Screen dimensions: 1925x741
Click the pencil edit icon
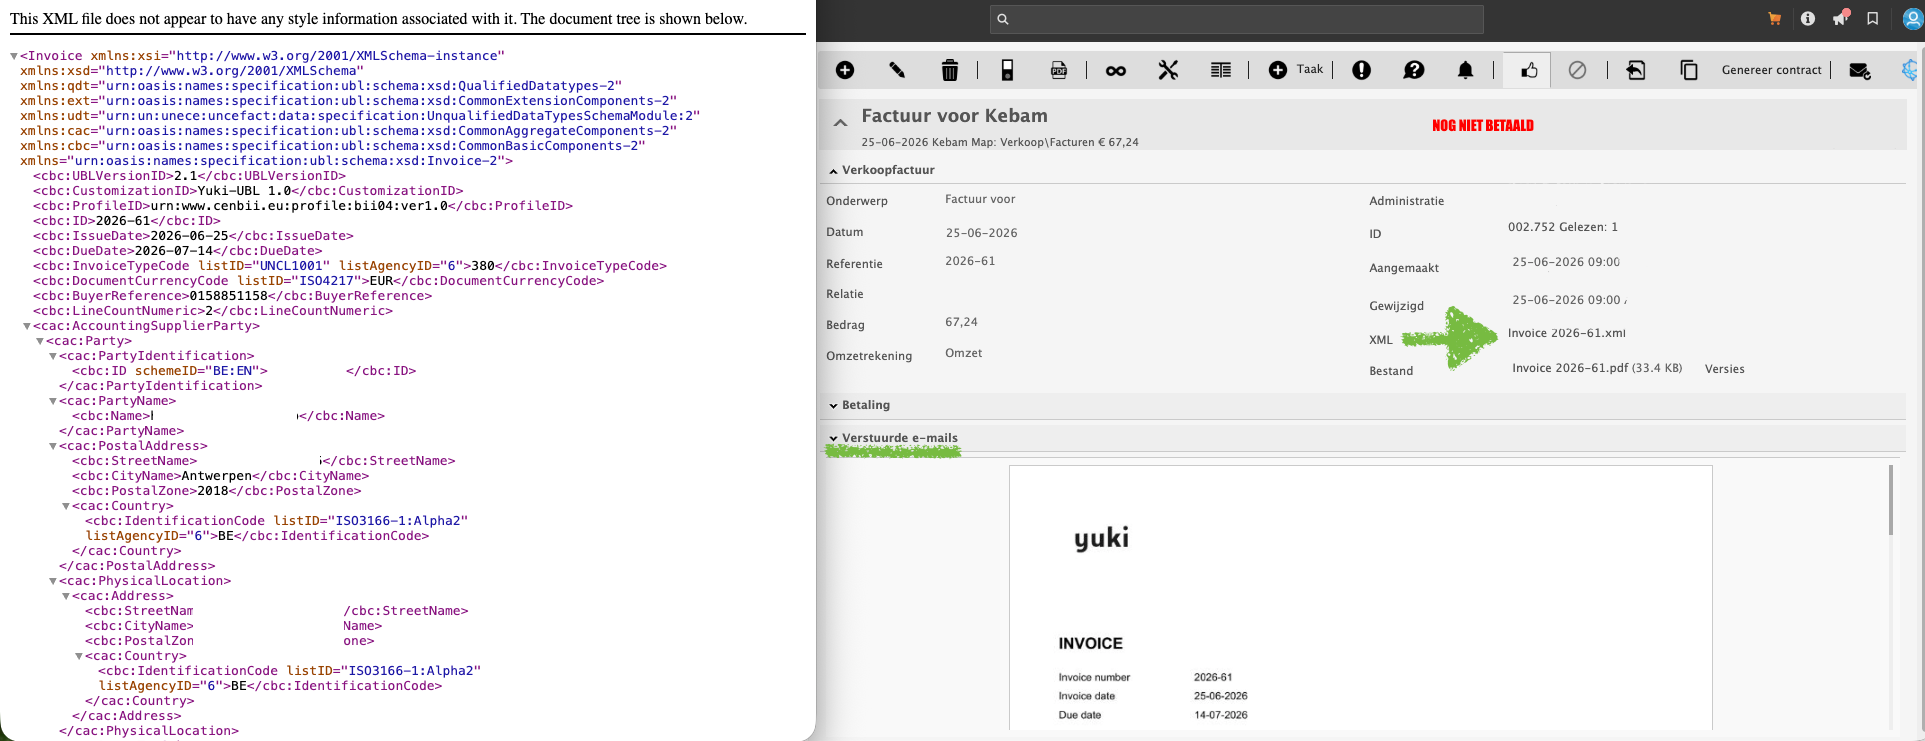897,70
